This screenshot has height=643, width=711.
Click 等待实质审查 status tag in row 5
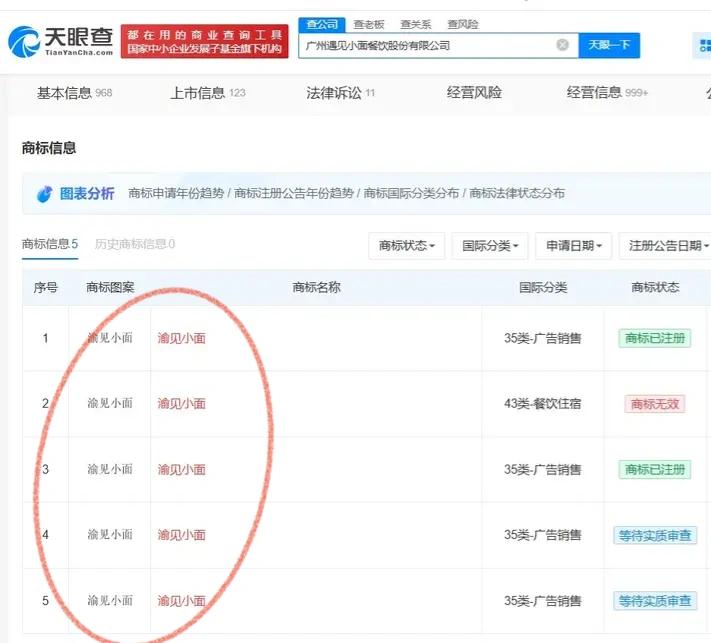(x=655, y=601)
